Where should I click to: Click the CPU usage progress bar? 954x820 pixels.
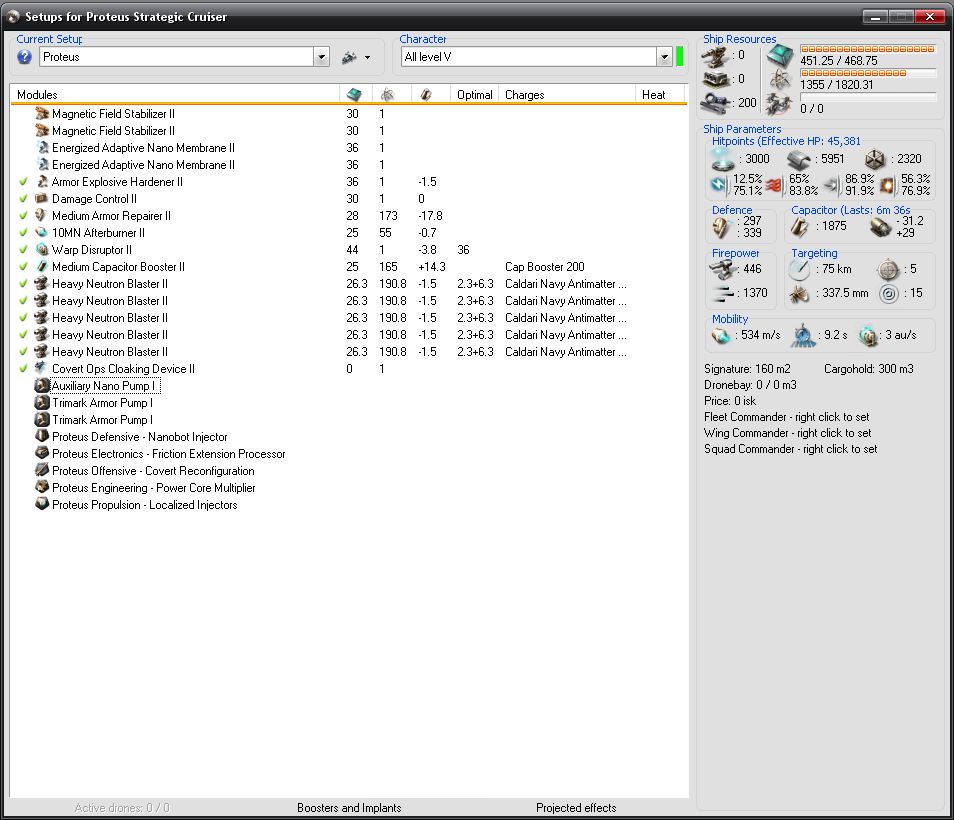tap(868, 49)
